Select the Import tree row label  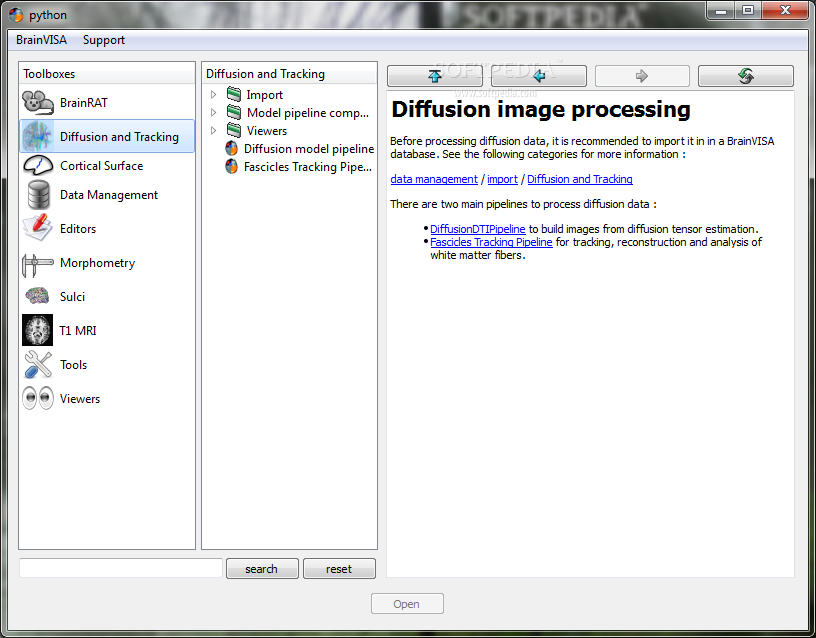point(264,95)
